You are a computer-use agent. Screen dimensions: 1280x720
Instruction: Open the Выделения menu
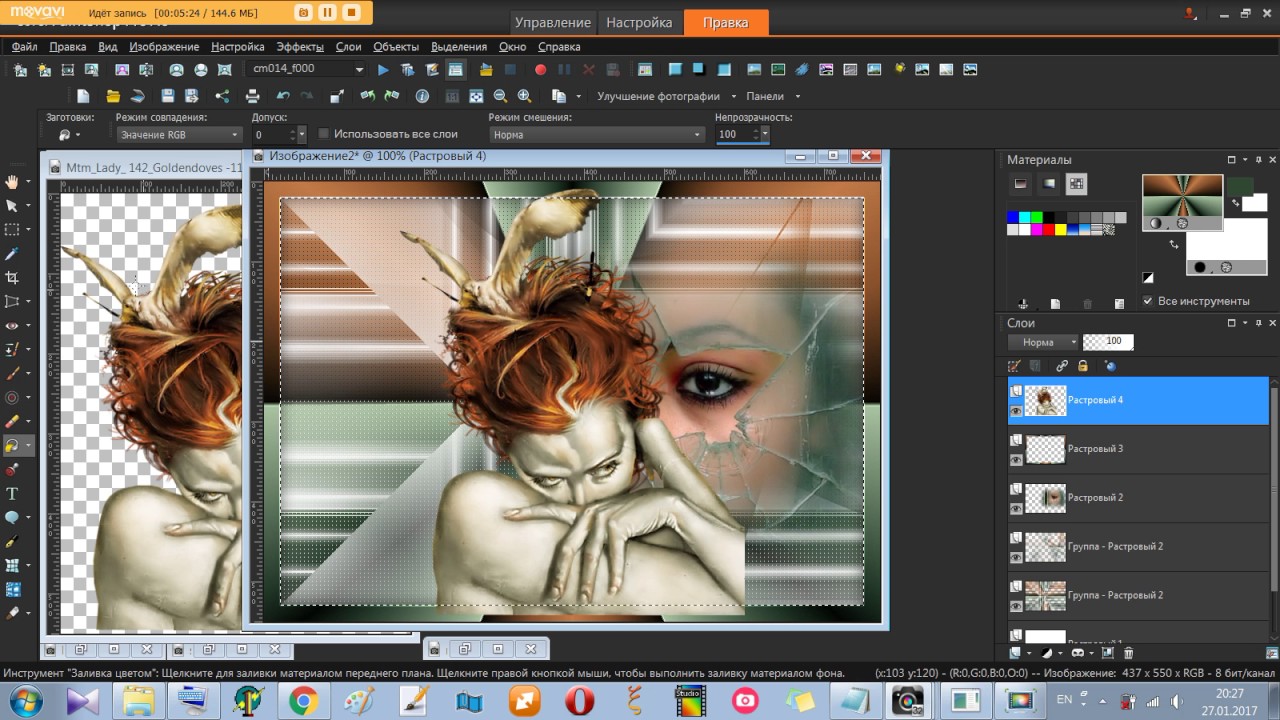tap(459, 47)
